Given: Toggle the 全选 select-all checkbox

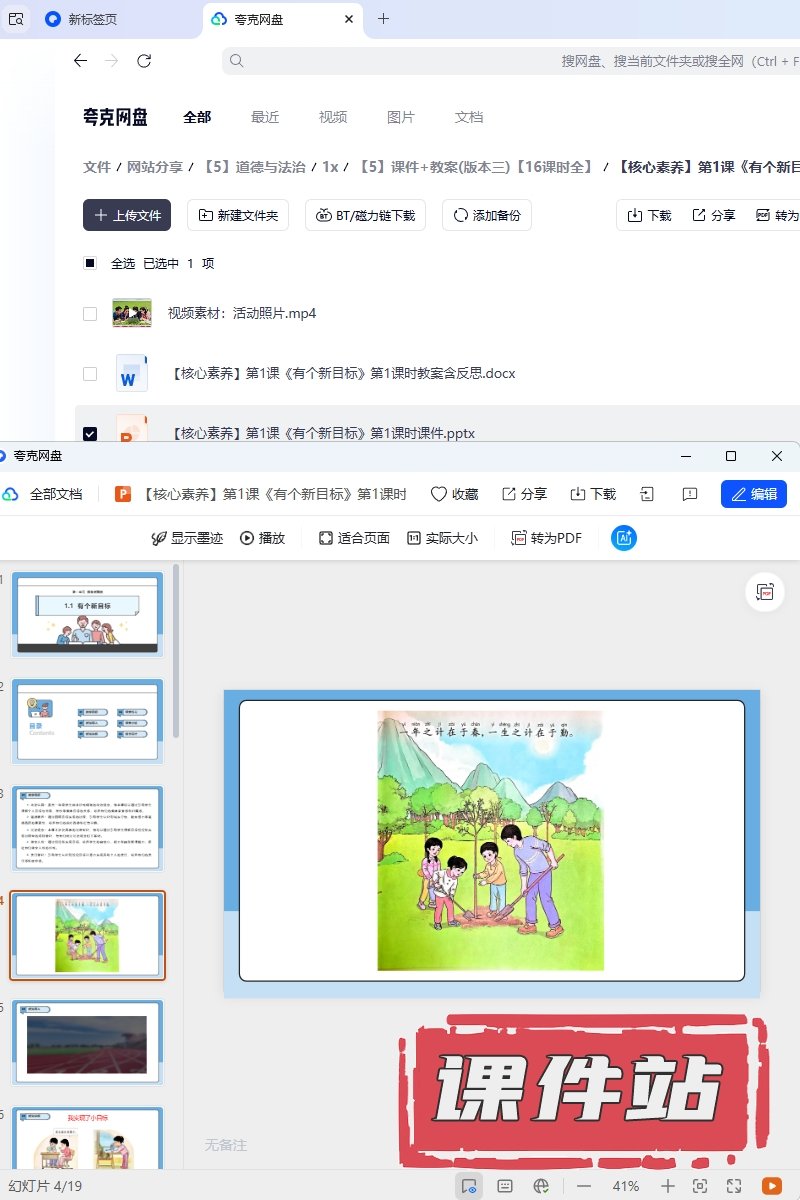Looking at the screenshot, I should click(90, 264).
